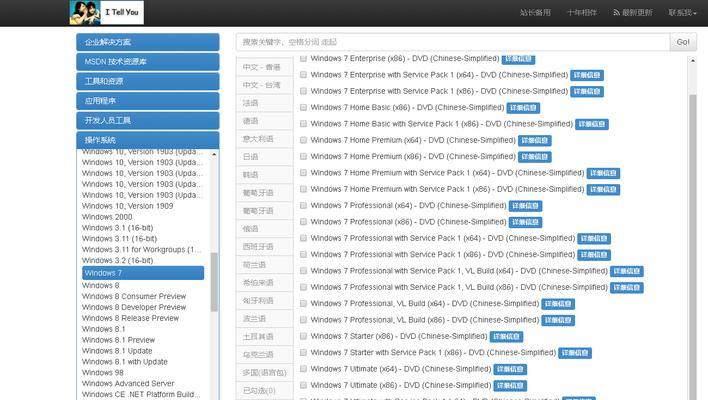708x400 pixels.
Task: Select Windows 3.11 for Workgroups entry
Action: pos(142,249)
